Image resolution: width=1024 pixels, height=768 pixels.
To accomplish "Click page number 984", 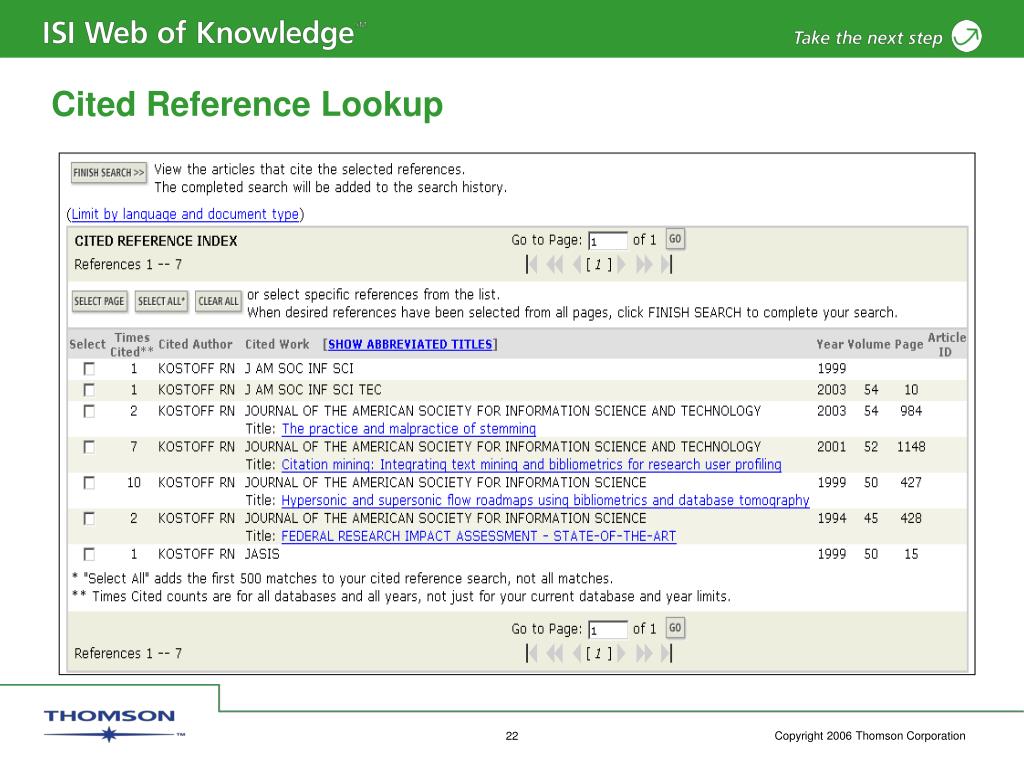I will coord(911,411).
